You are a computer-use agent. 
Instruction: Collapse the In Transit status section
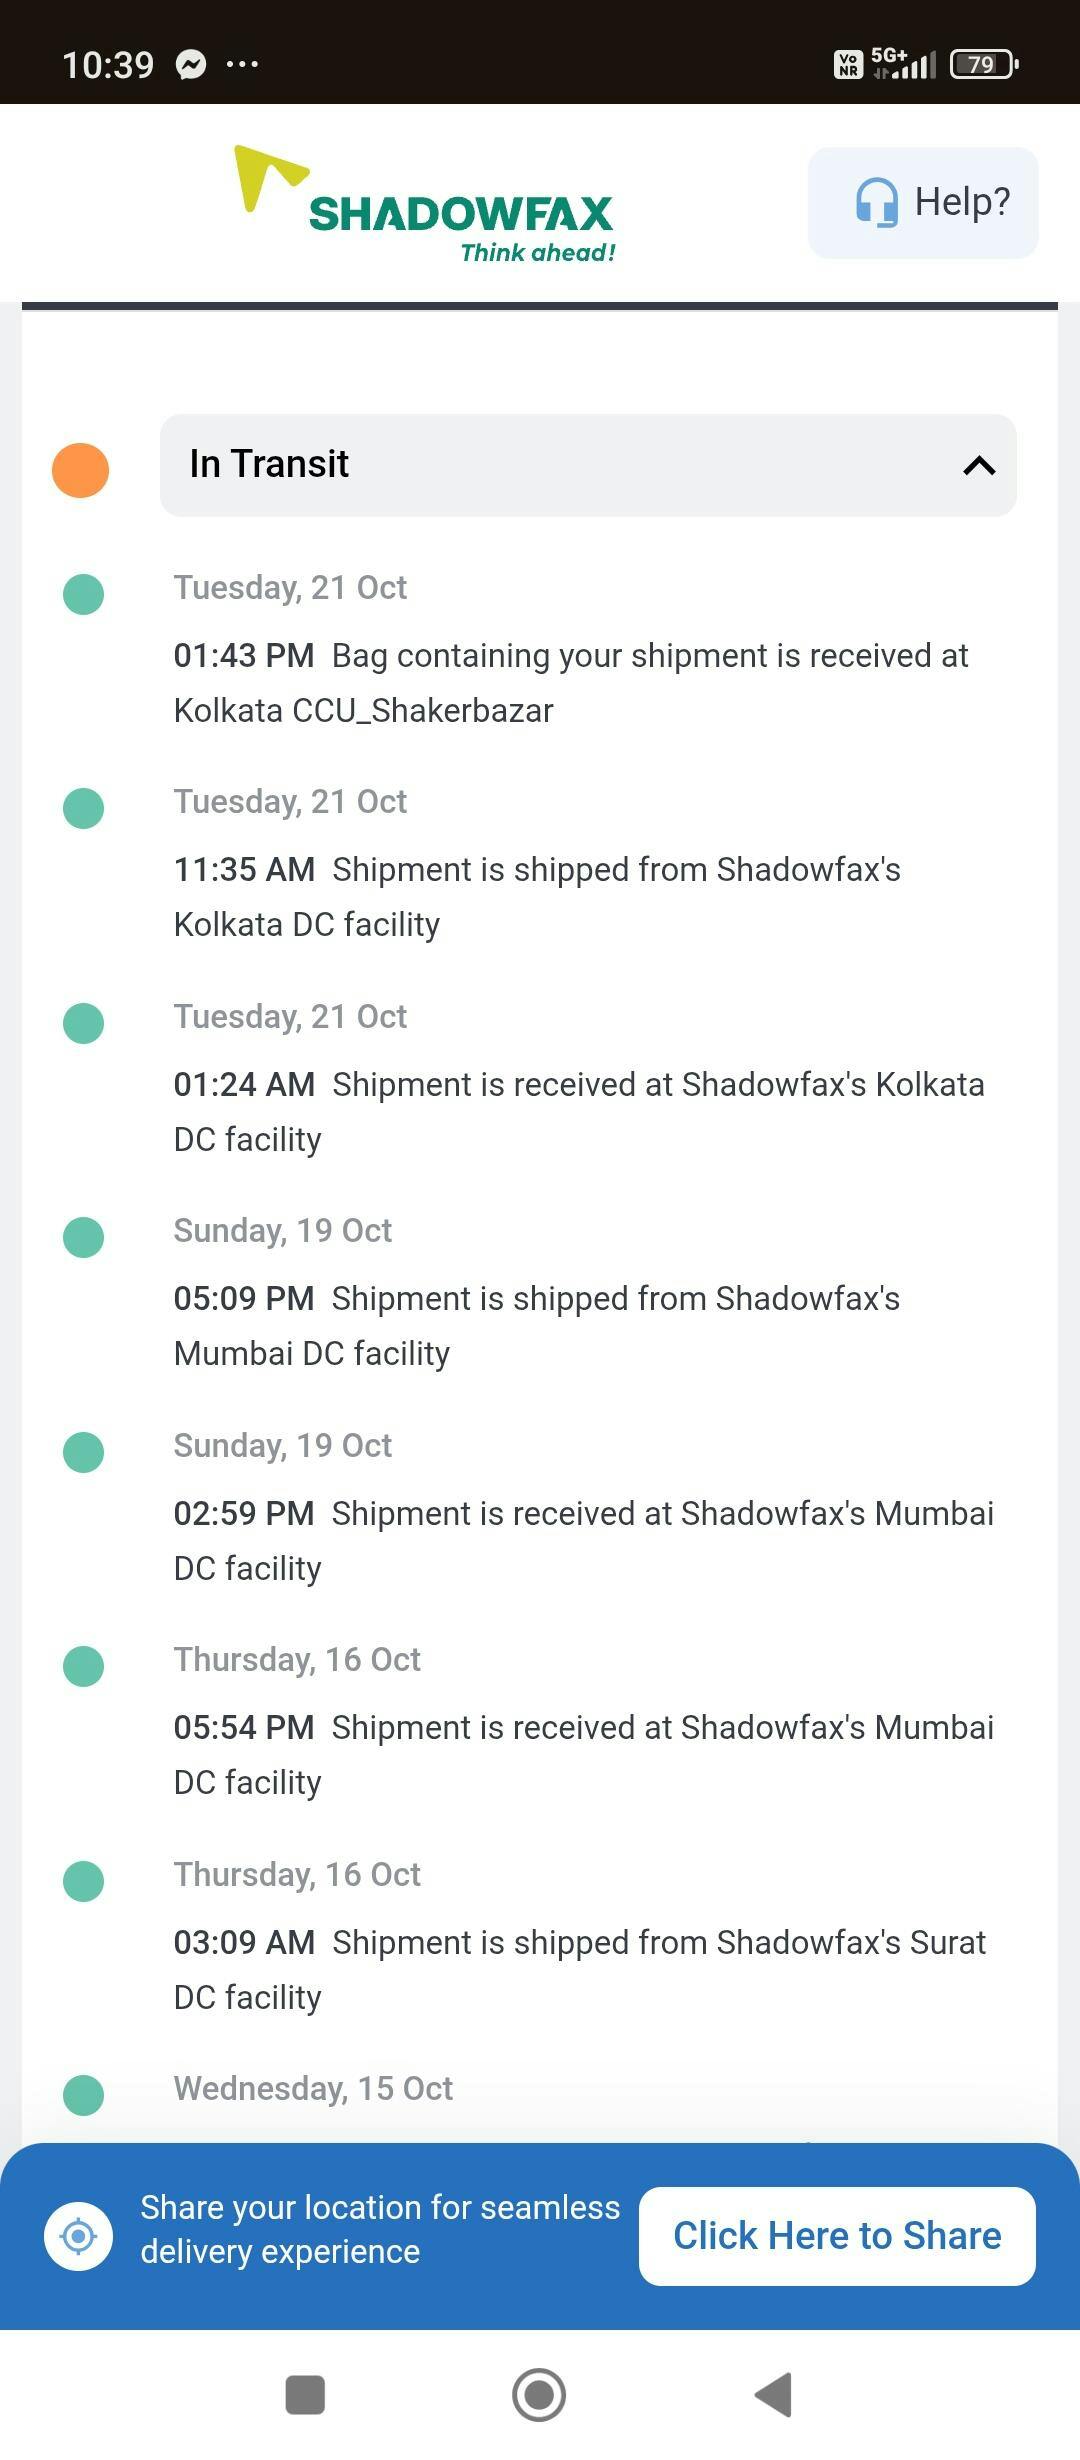(588, 465)
